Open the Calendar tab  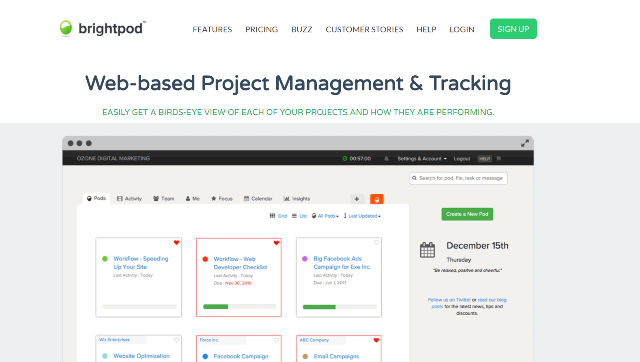pos(258,199)
